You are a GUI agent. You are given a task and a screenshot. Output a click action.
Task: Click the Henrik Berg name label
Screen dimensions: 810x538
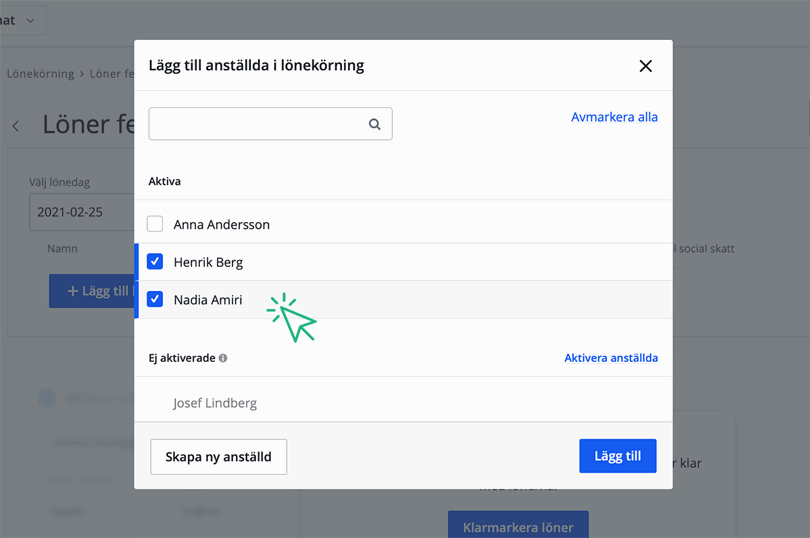click(x=208, y=262)
